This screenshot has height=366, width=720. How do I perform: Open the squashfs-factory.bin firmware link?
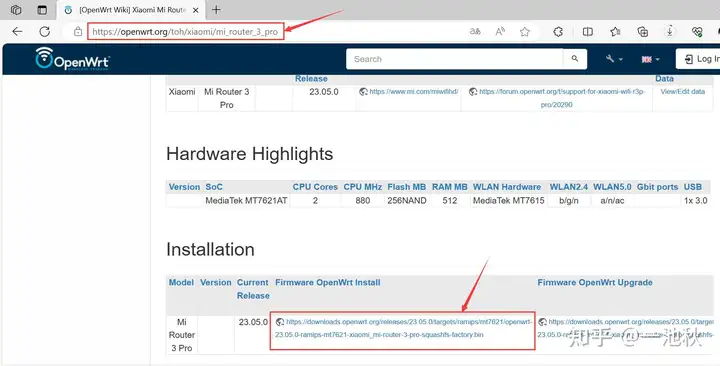(x=403, y=328)
